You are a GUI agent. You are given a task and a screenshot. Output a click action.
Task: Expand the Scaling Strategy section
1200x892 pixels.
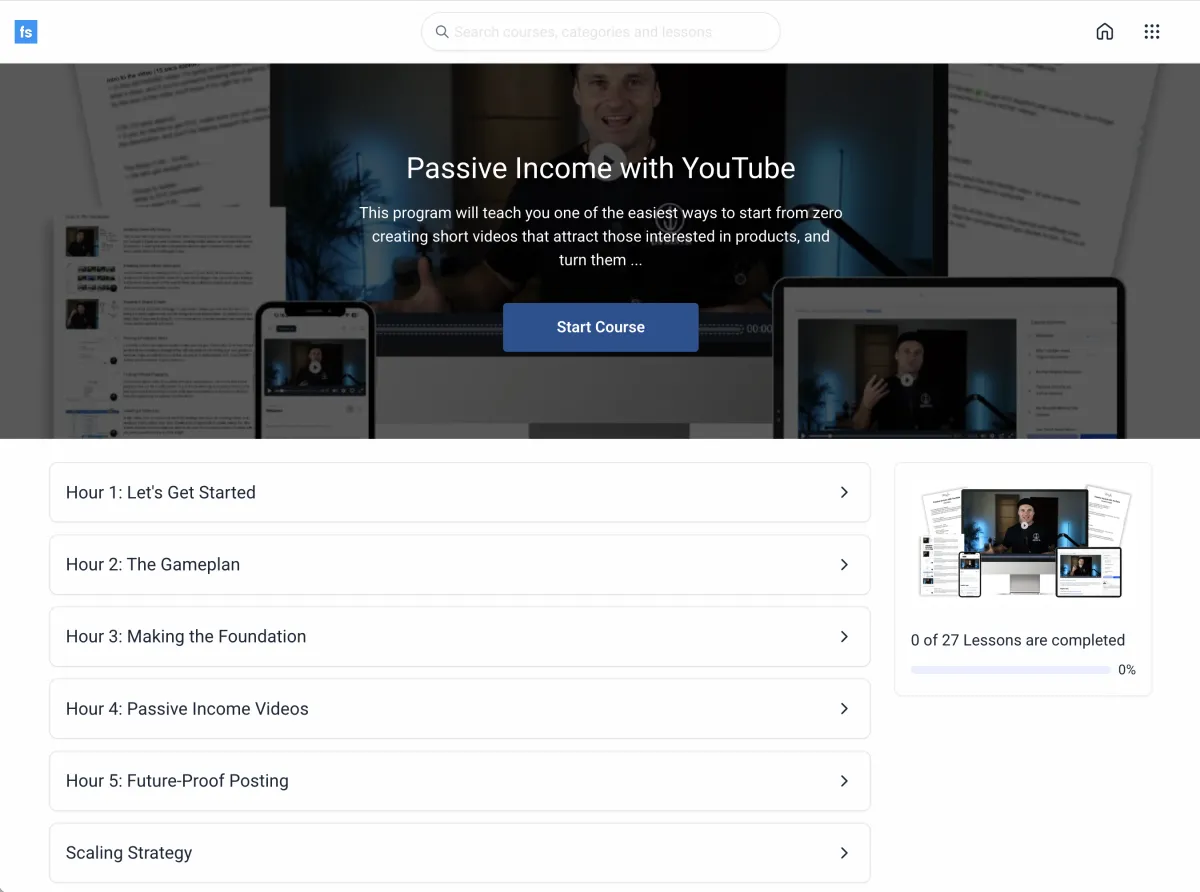pyautogui.click(x=460, y=852)
